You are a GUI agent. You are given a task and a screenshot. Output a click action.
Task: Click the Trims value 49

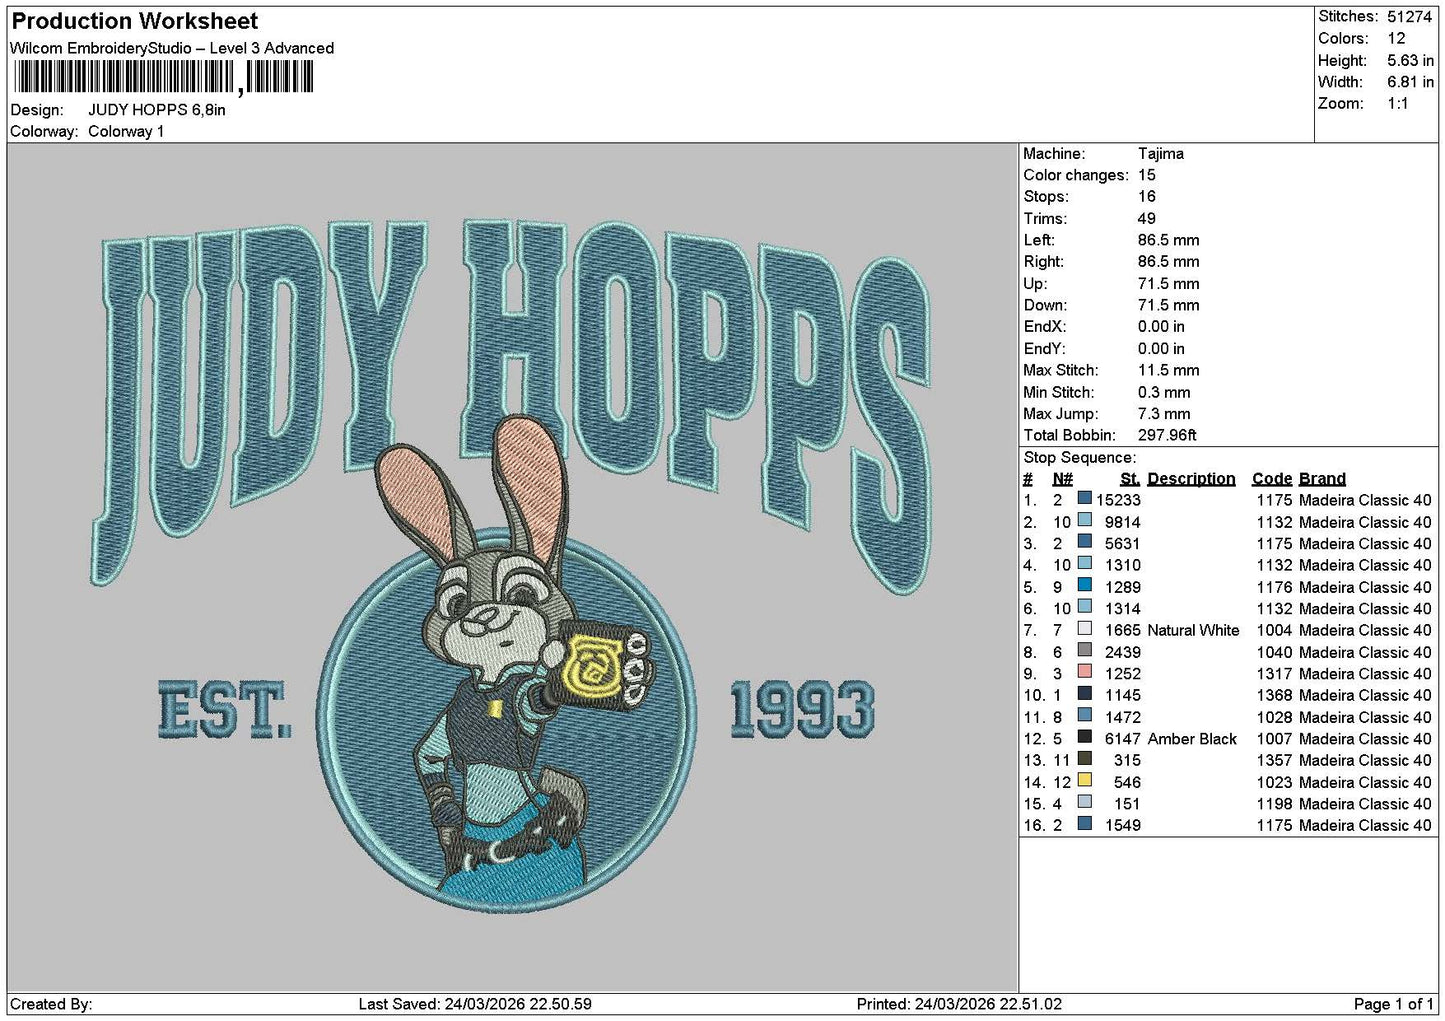click(x=1147, y=219)
